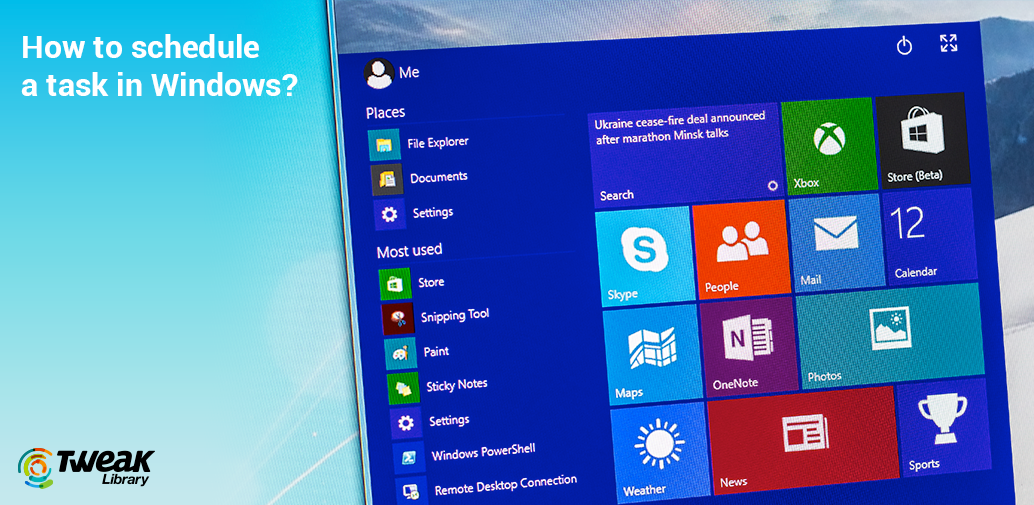
Task: Open Settings gear under Most used
Action: coord(406,423)
